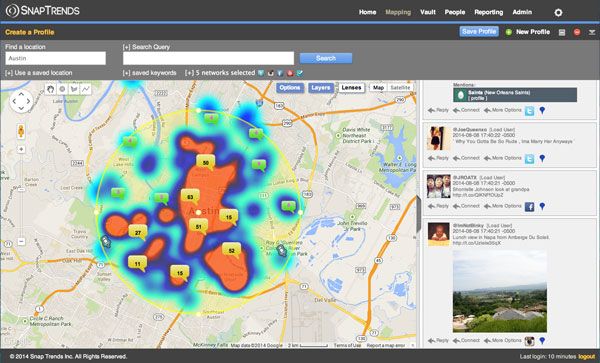
Task: Open Mapping in top navigation
Action: click(398, 12)
